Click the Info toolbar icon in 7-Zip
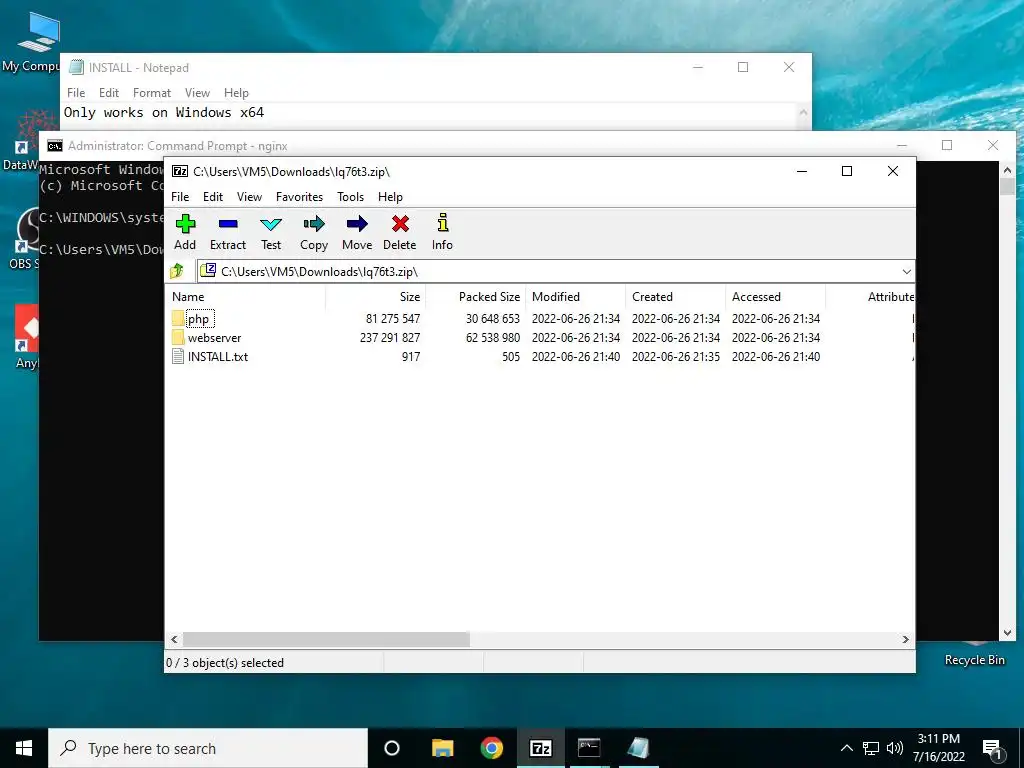Viewport: 1024px width, 768px height. 443,223
